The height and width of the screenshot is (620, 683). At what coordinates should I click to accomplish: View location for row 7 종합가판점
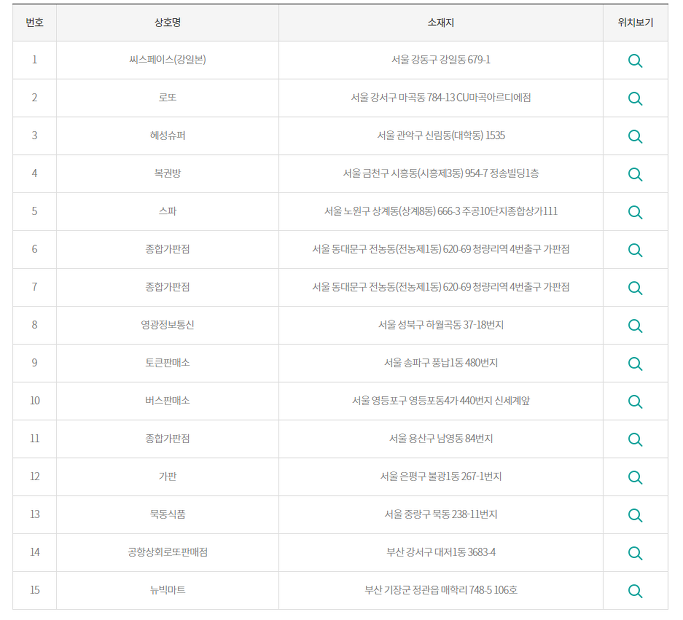(635, 288)
